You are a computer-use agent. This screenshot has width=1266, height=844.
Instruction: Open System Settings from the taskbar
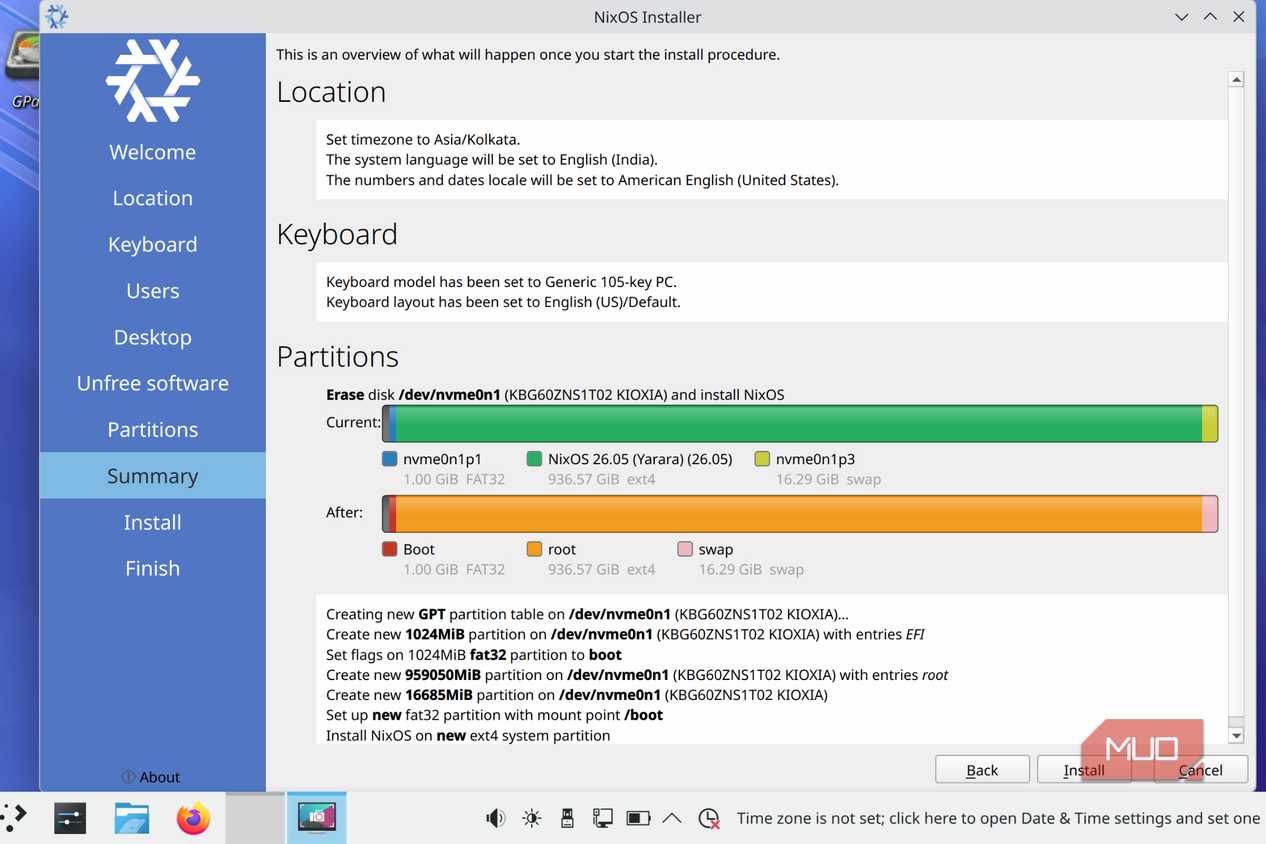click(x=70, y=818)
